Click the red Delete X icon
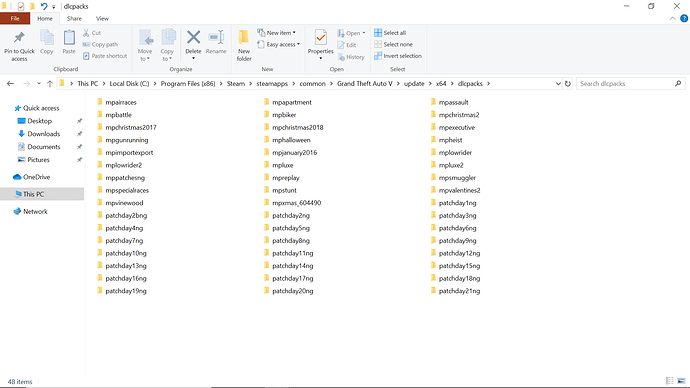 (x=193, y=37)
